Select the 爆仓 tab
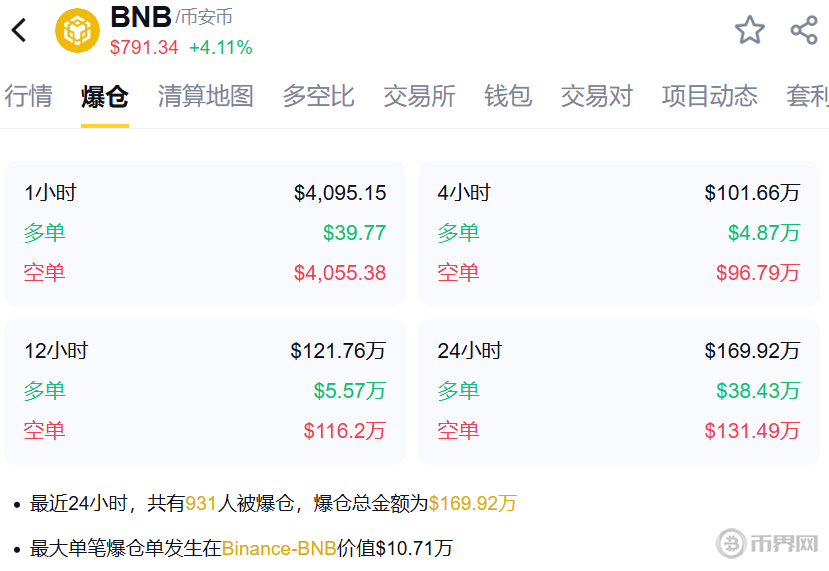 pyautogui.click(x=105, y=96)
